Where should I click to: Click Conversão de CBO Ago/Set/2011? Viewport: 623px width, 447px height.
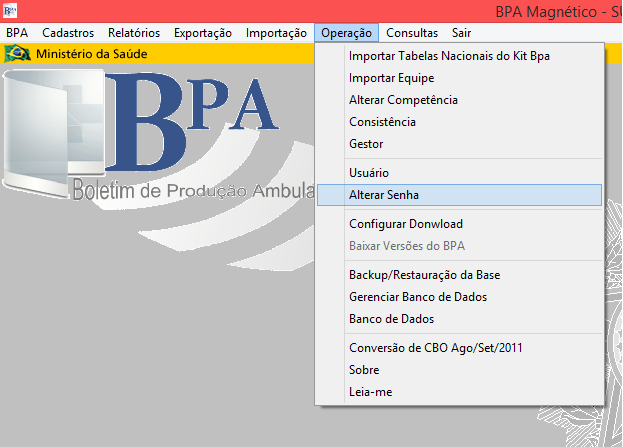click(434, 348)
